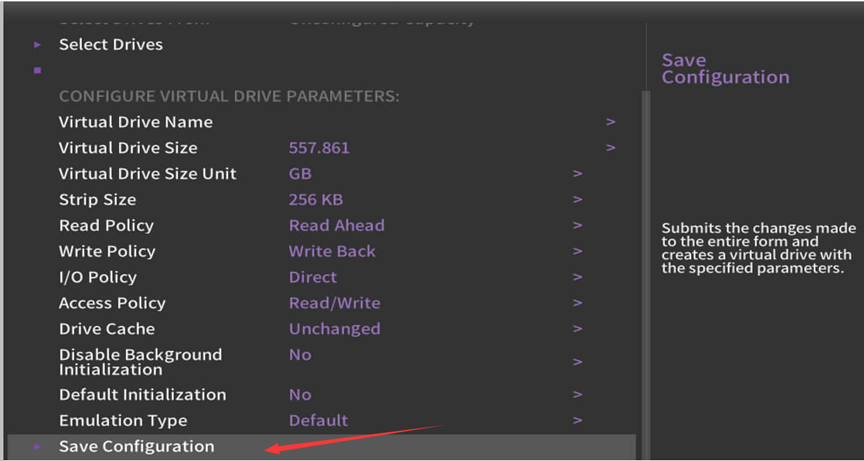864x461 pixels.
Task: Open the Emulation Type Default dropdown
Action: [x=318, y=421]
